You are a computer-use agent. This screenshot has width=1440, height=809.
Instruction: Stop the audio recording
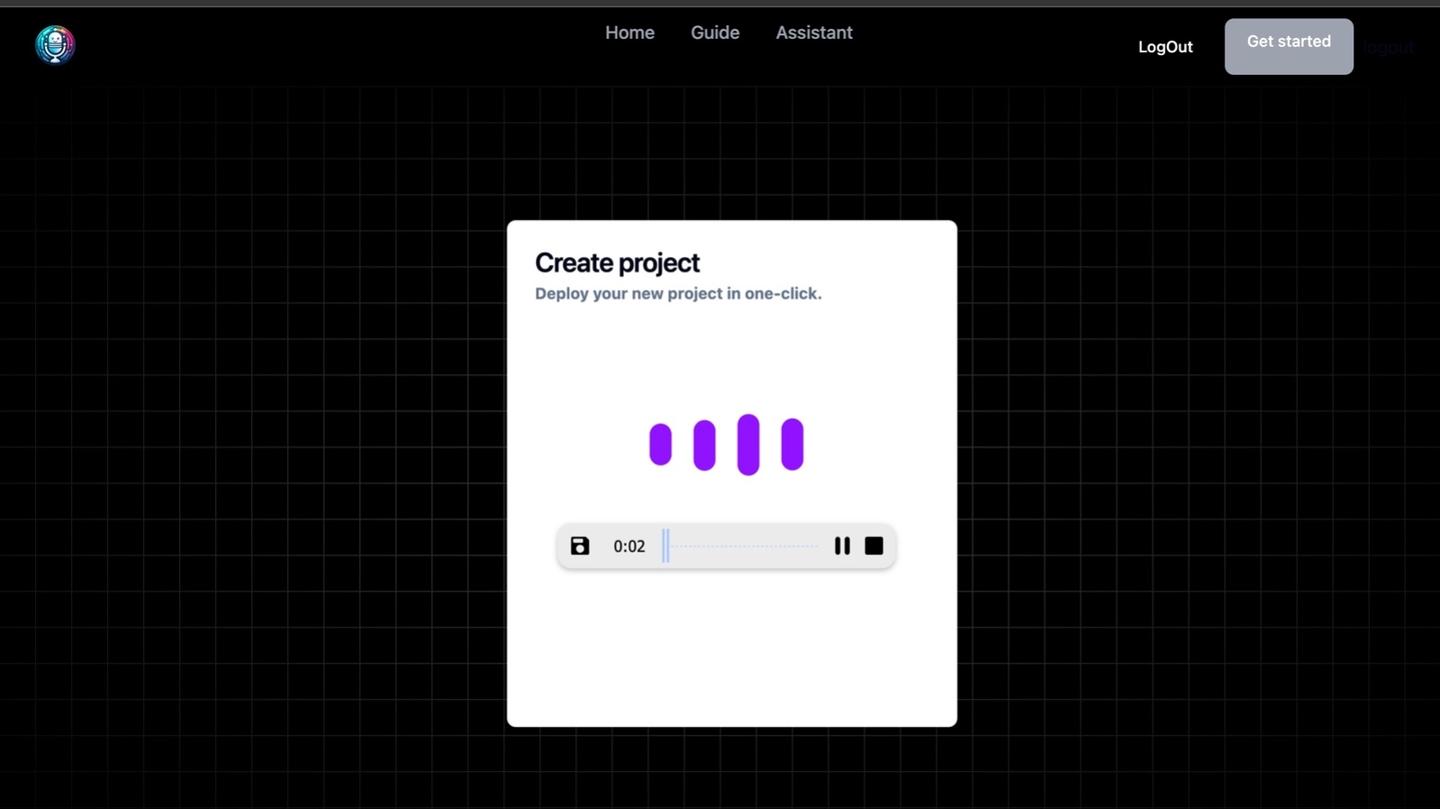pos(874,546)
